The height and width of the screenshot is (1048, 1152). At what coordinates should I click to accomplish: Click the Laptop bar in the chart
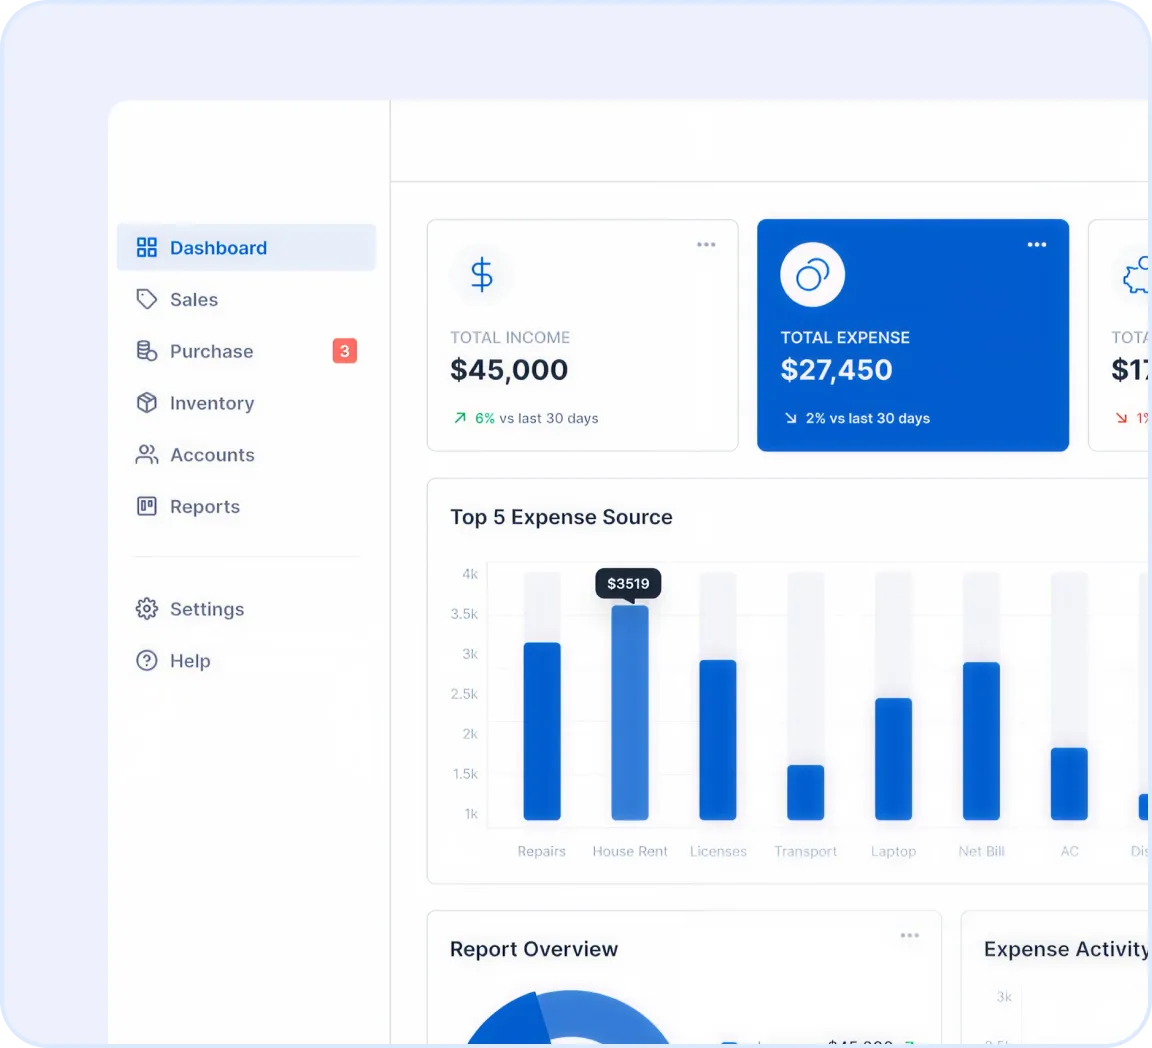[x=893, y=758]
